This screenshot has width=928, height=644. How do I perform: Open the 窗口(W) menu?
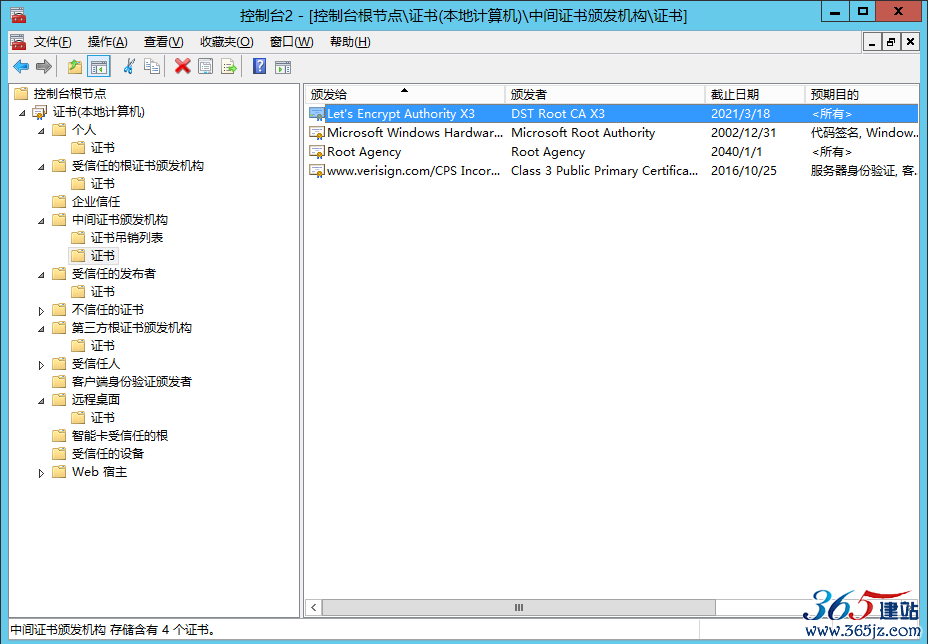tap(291, 42)
